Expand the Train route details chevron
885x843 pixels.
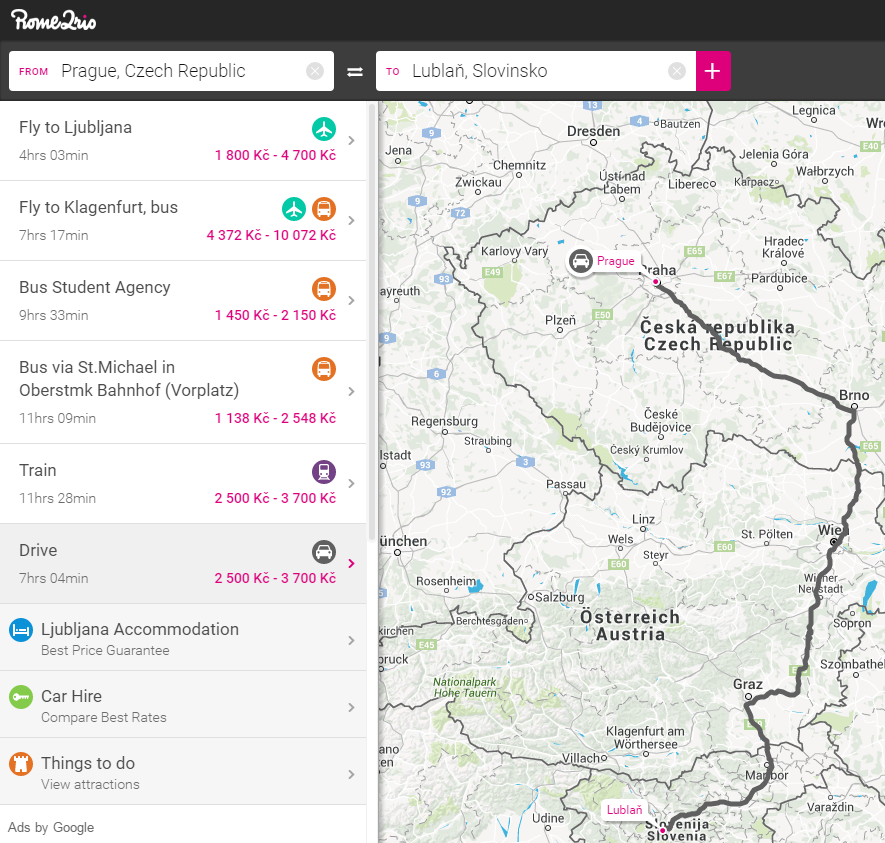pos(351,484)
